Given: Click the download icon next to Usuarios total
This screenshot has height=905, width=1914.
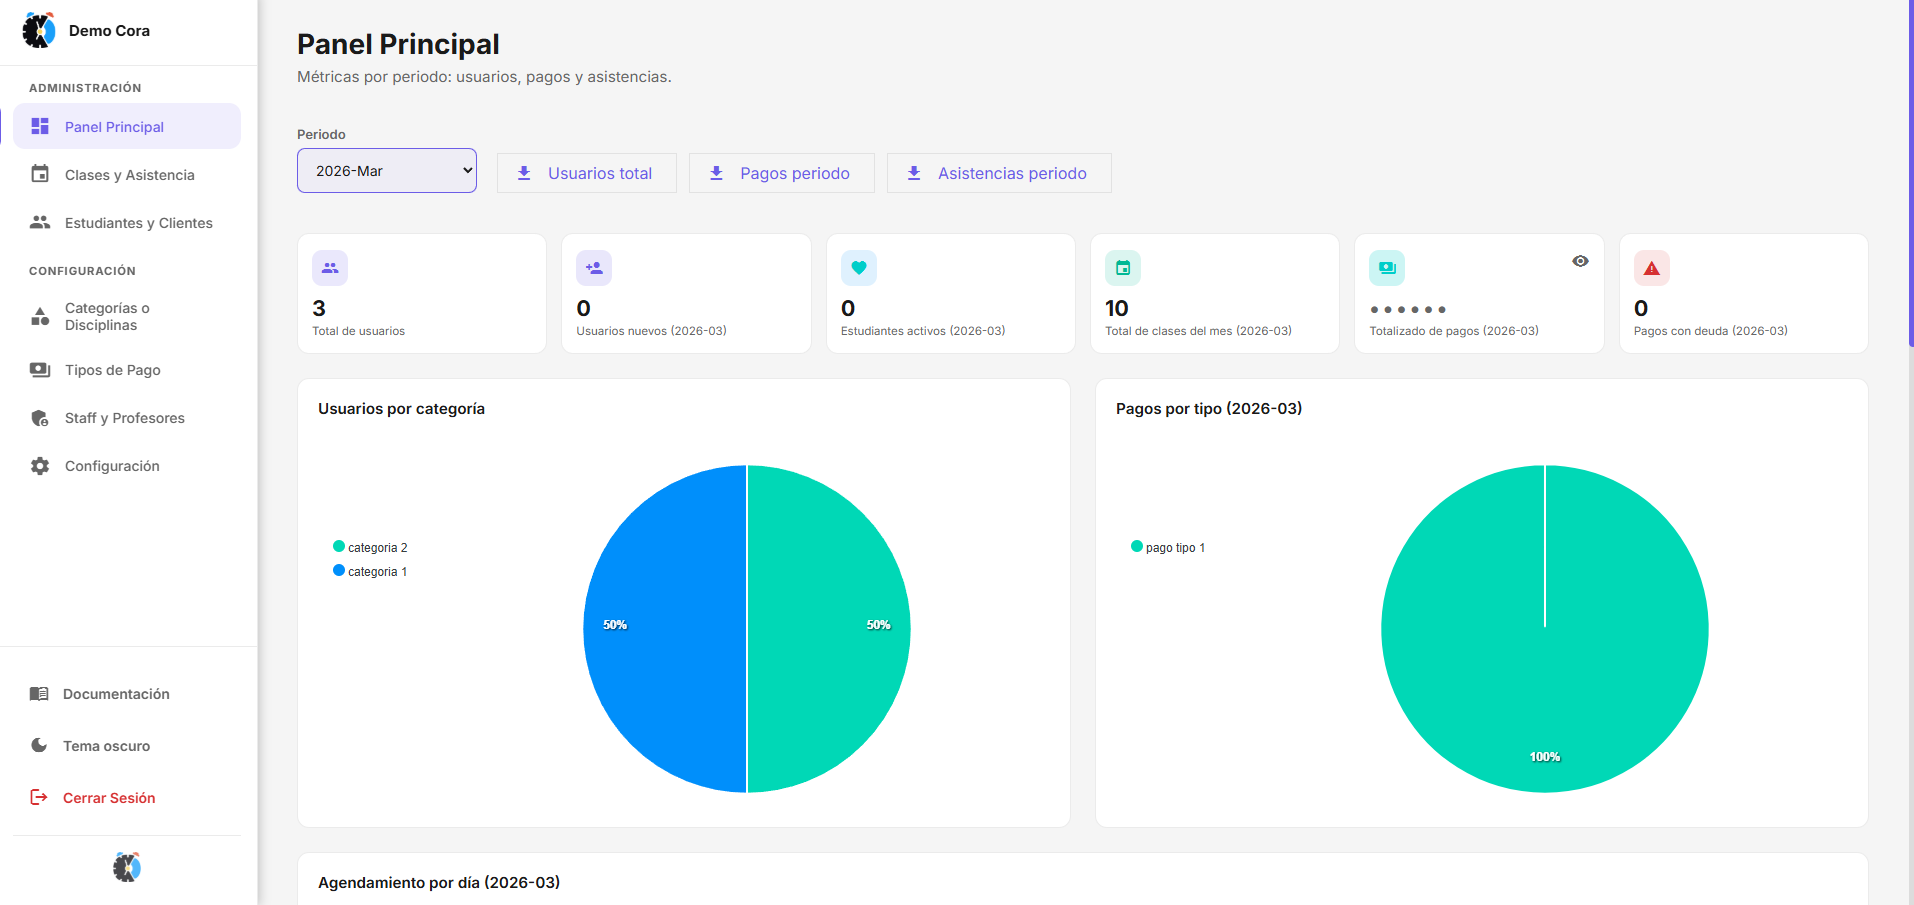Looking at the screenshot, I should (x=523, y=172).
